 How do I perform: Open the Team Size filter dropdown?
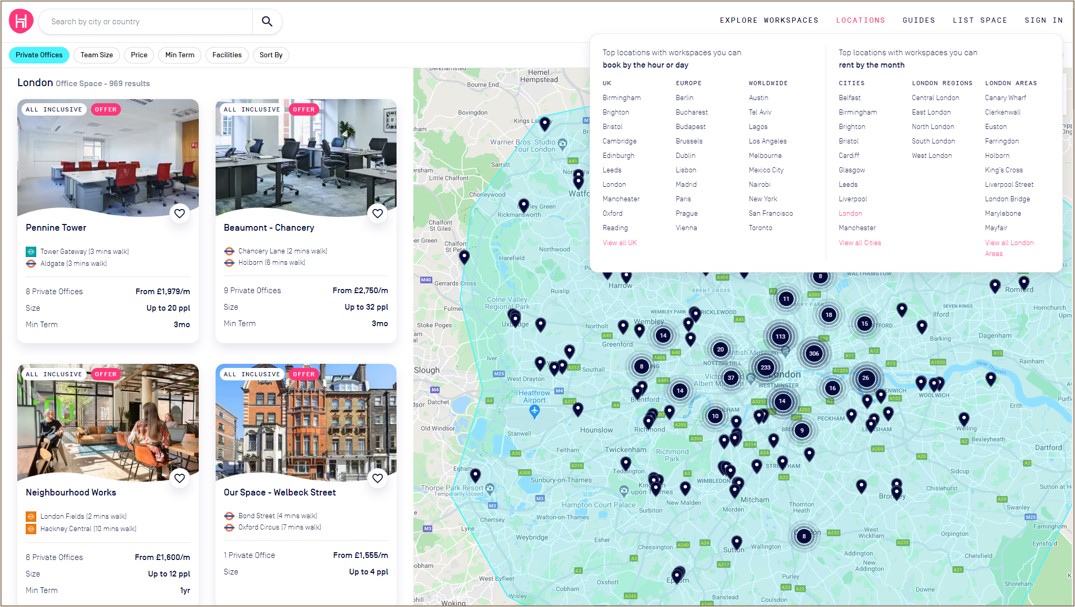point(97,55)
